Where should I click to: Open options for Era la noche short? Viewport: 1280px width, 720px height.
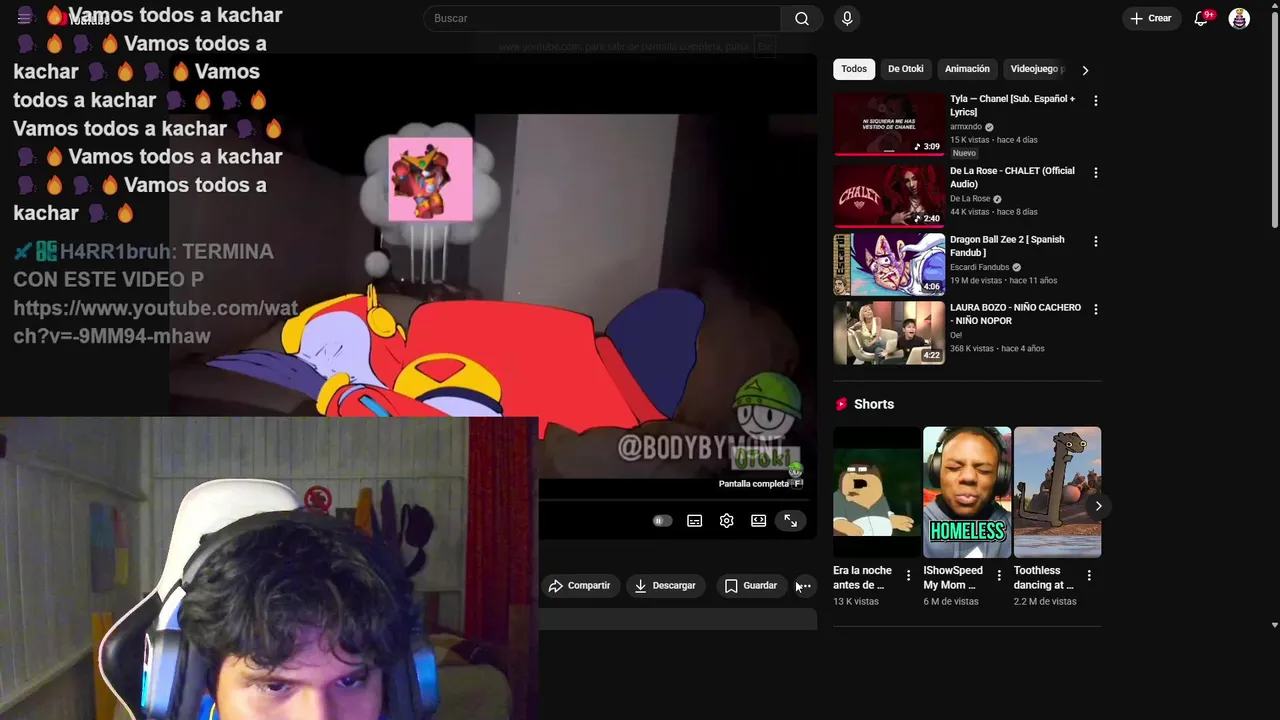pos(908,575)
